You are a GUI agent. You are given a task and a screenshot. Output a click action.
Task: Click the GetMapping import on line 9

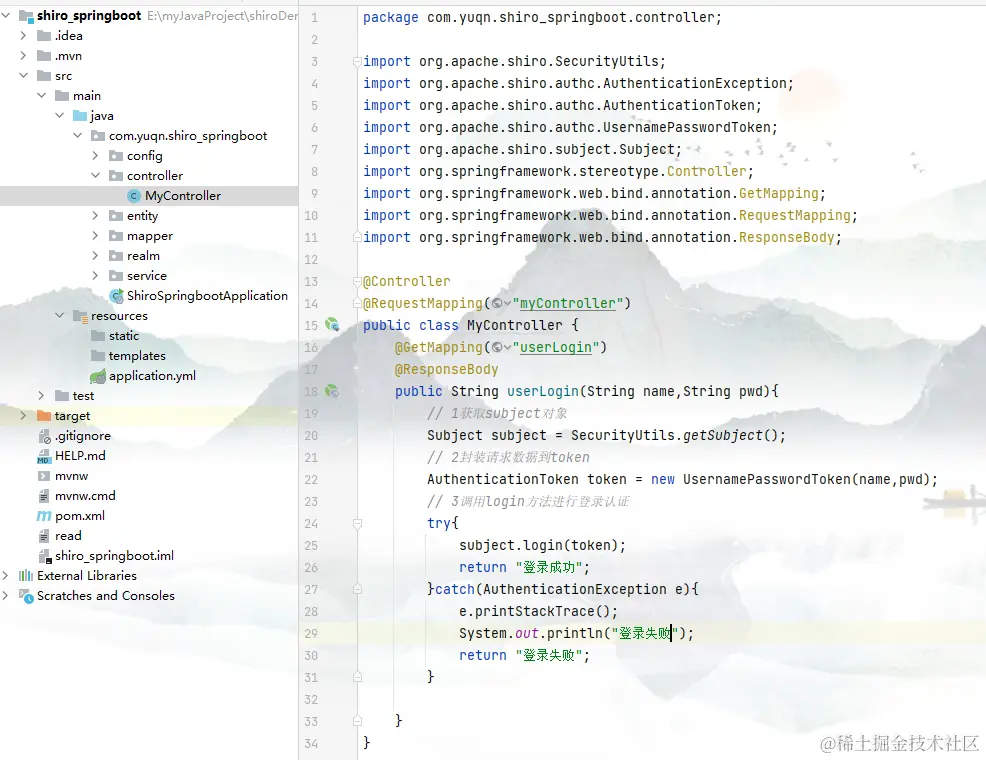click(x=594, y=193)
